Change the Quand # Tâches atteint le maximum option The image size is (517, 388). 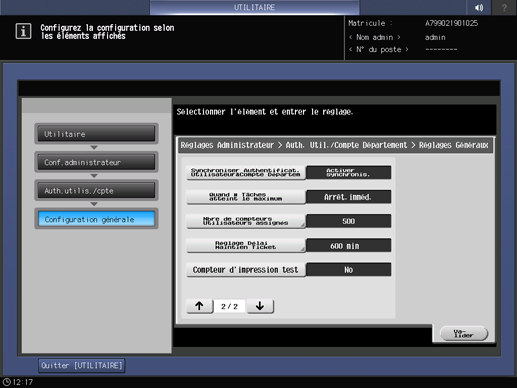(x=246, y=197)
